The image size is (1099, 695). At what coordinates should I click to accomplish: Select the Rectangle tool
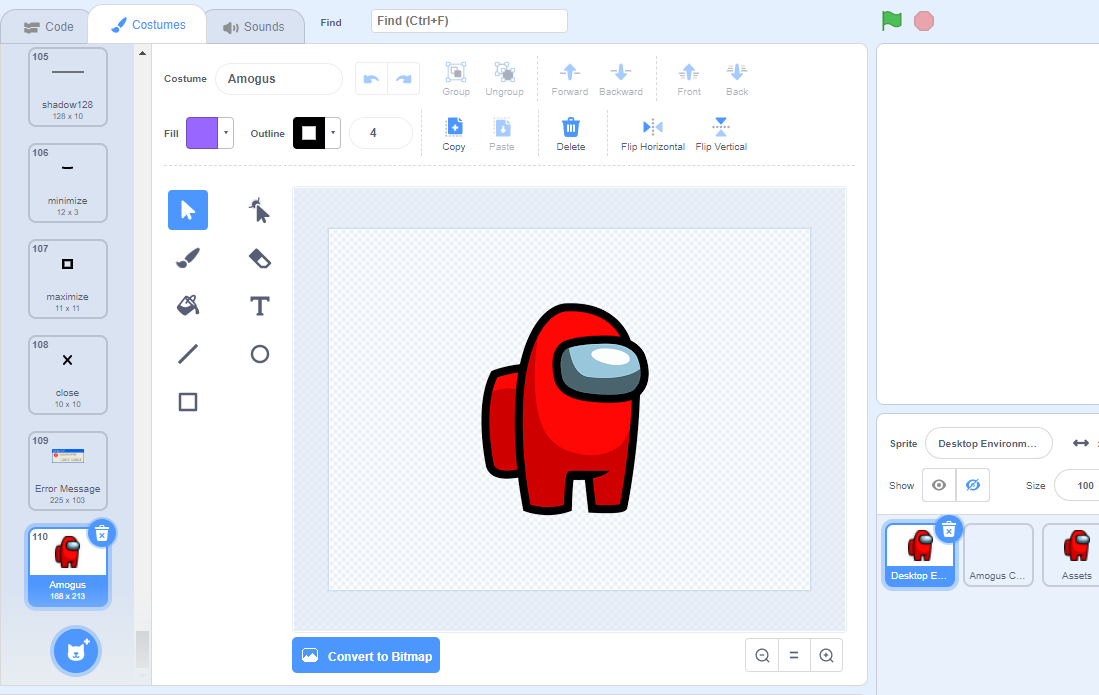point(188,401)
